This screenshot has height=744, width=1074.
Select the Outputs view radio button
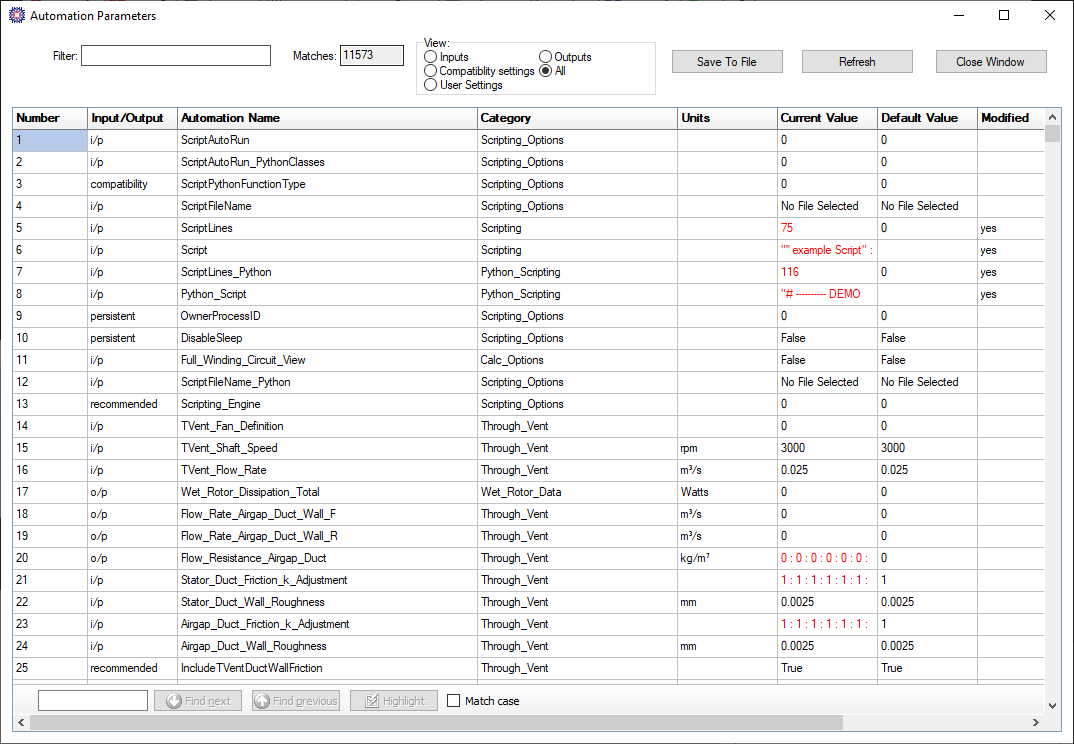point(545,57)
